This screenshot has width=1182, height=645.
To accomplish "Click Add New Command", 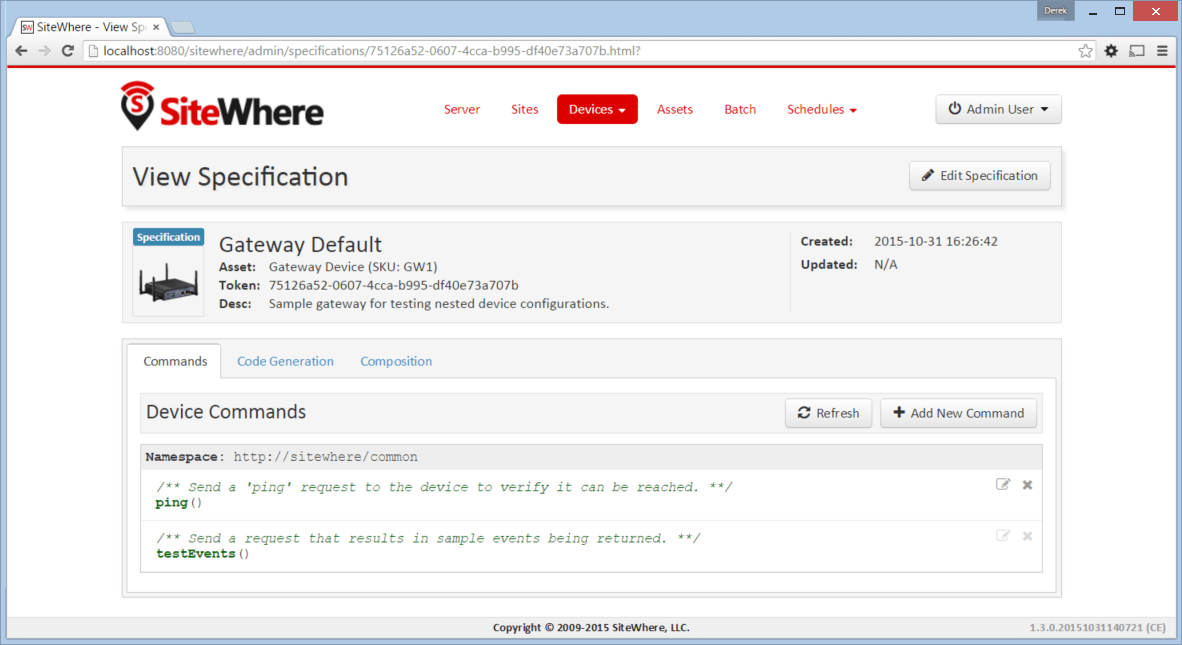I will (958, 413).
